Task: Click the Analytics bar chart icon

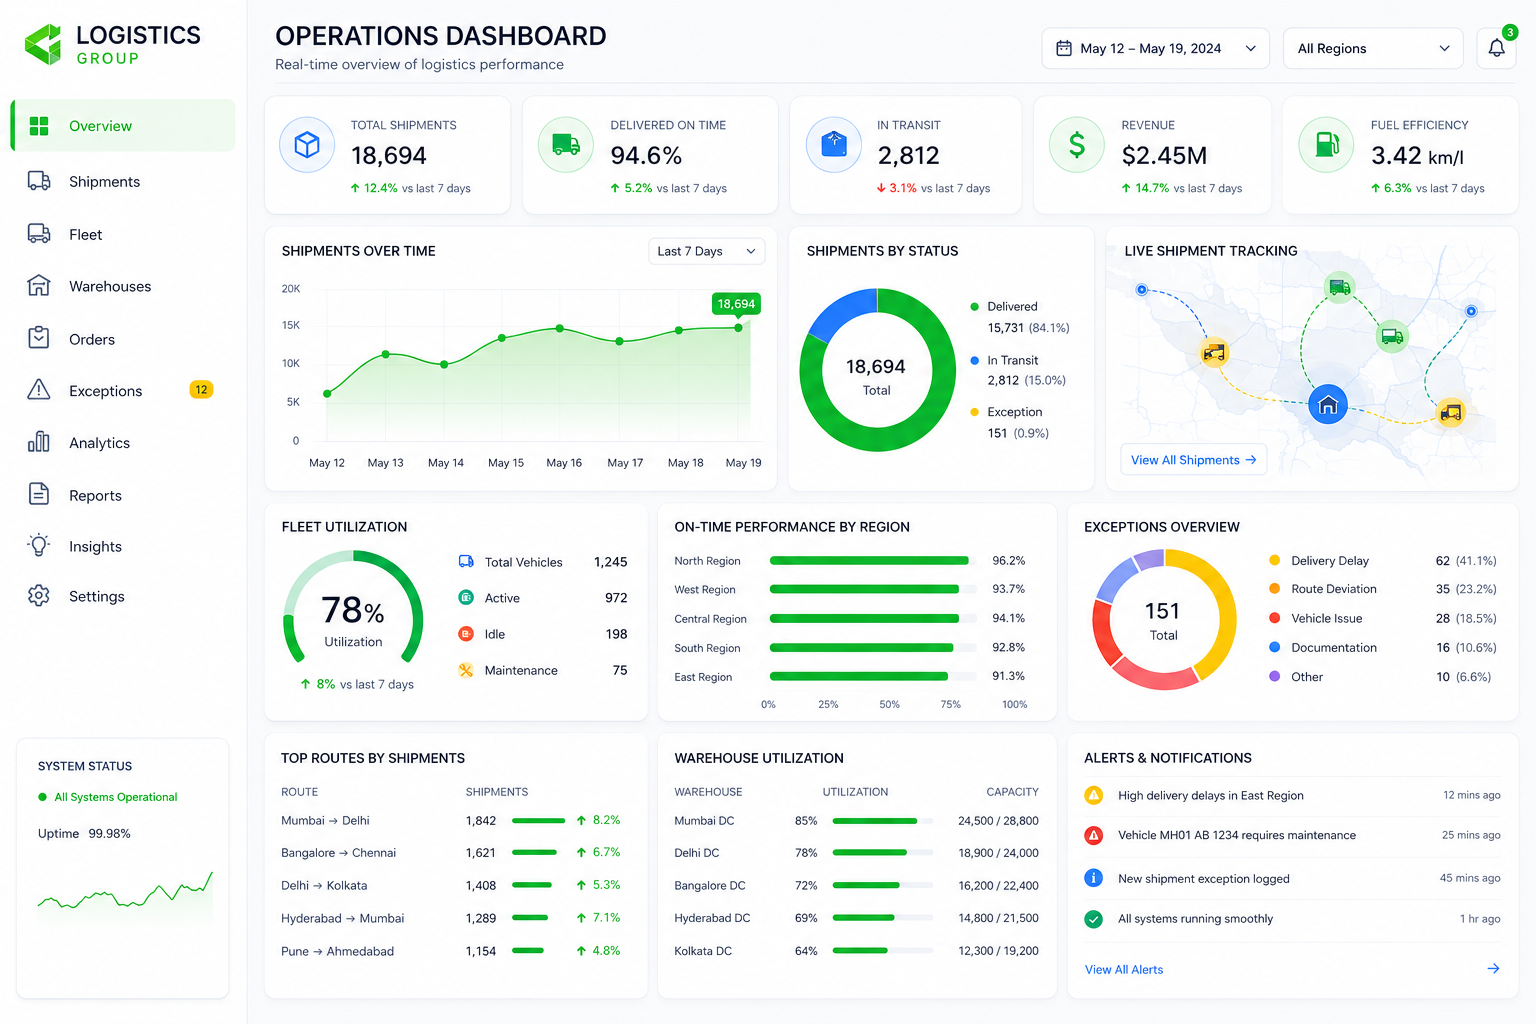Action: pyautogui.click(x=39, y=442)
